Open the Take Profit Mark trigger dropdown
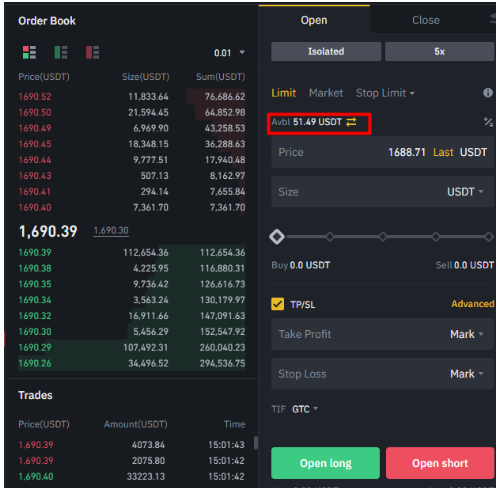Screen dimensions: 499x491 (466, 334)
